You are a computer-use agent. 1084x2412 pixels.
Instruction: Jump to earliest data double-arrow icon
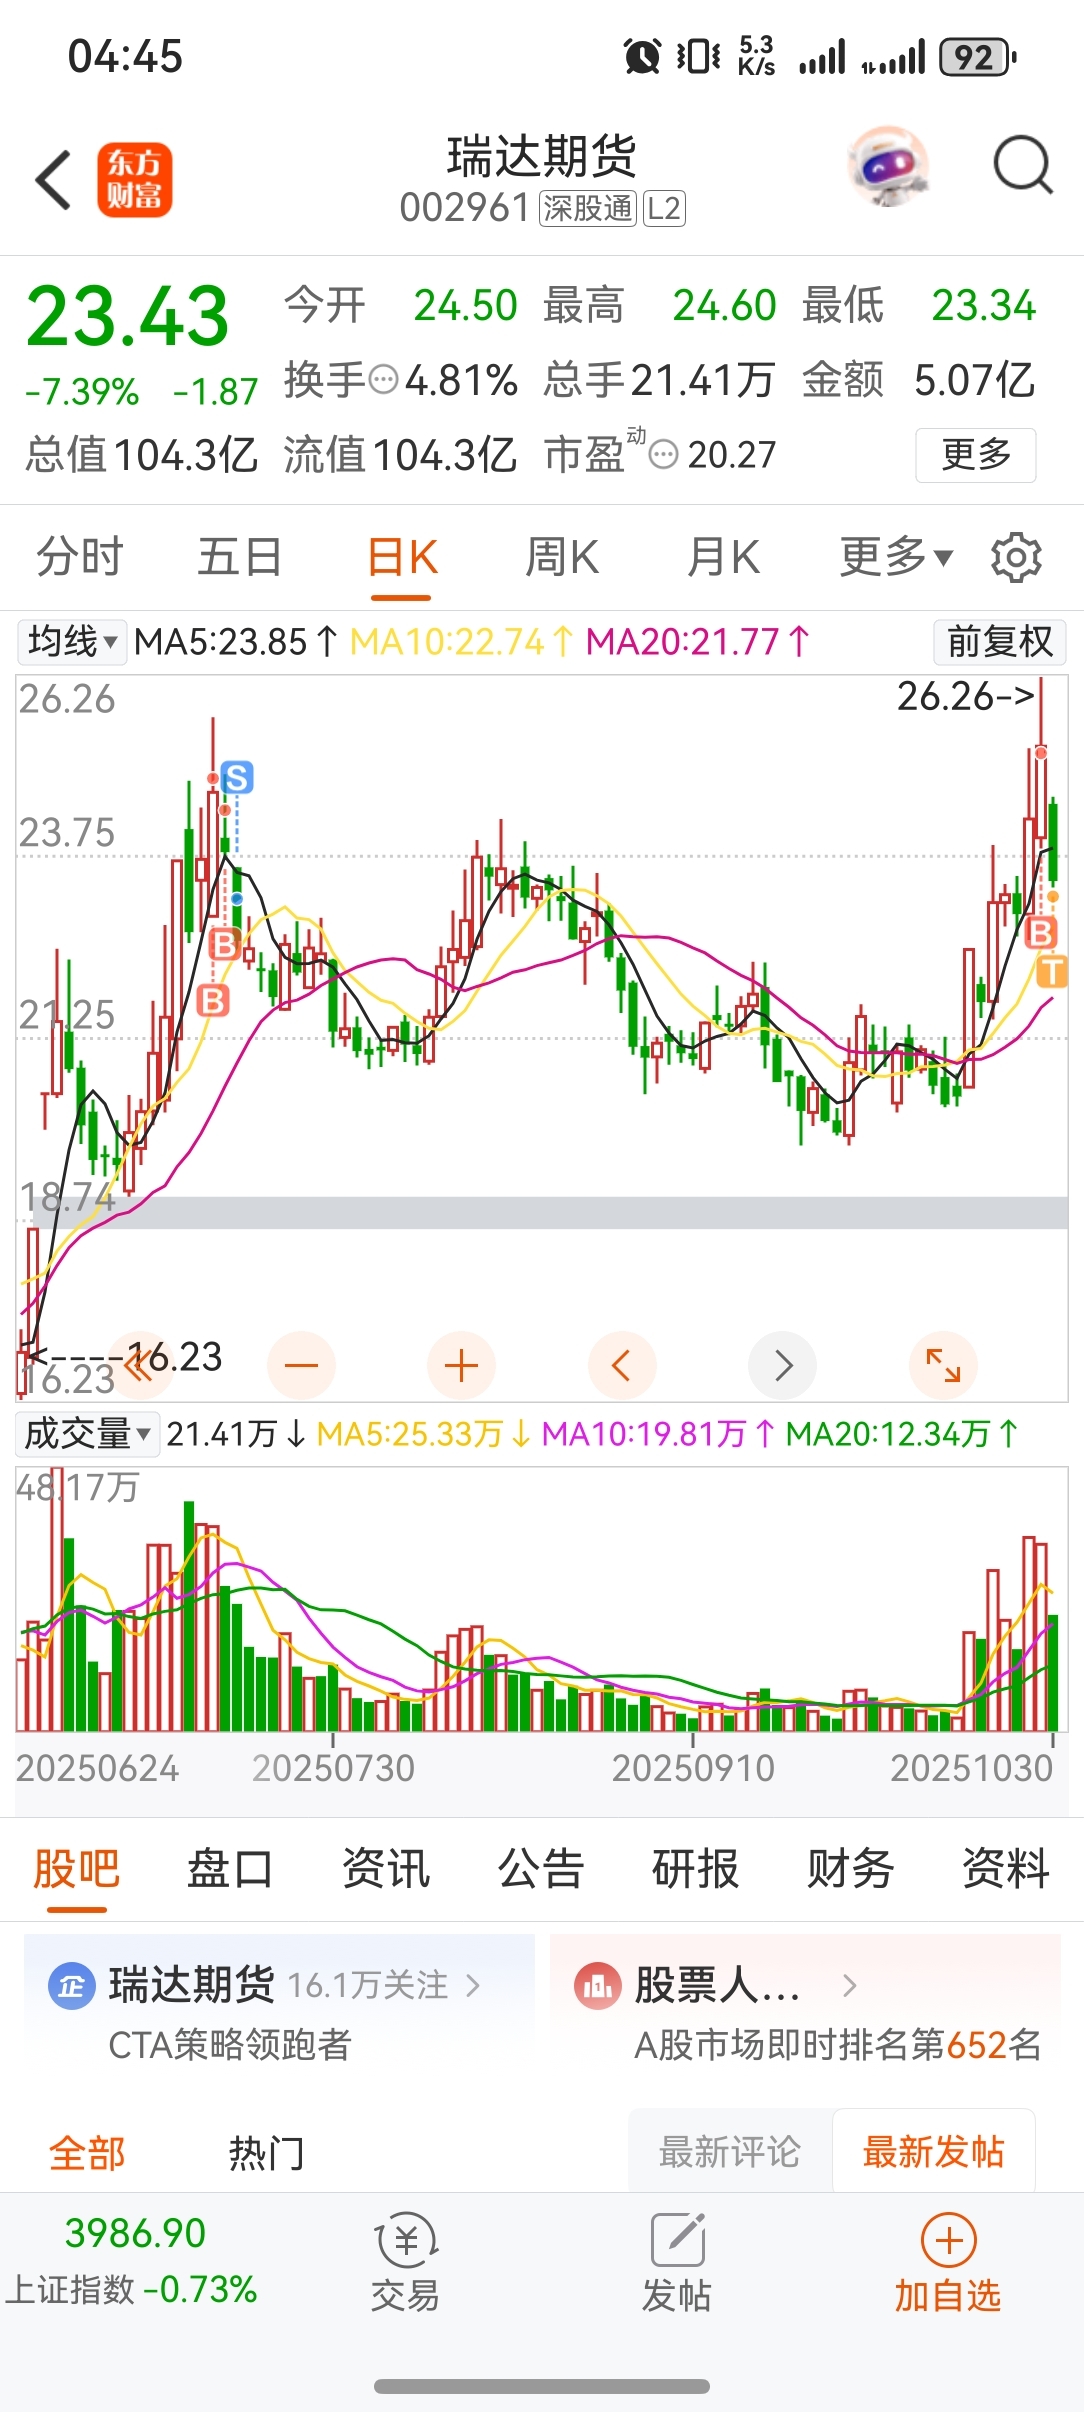[x=141, y=1365]
